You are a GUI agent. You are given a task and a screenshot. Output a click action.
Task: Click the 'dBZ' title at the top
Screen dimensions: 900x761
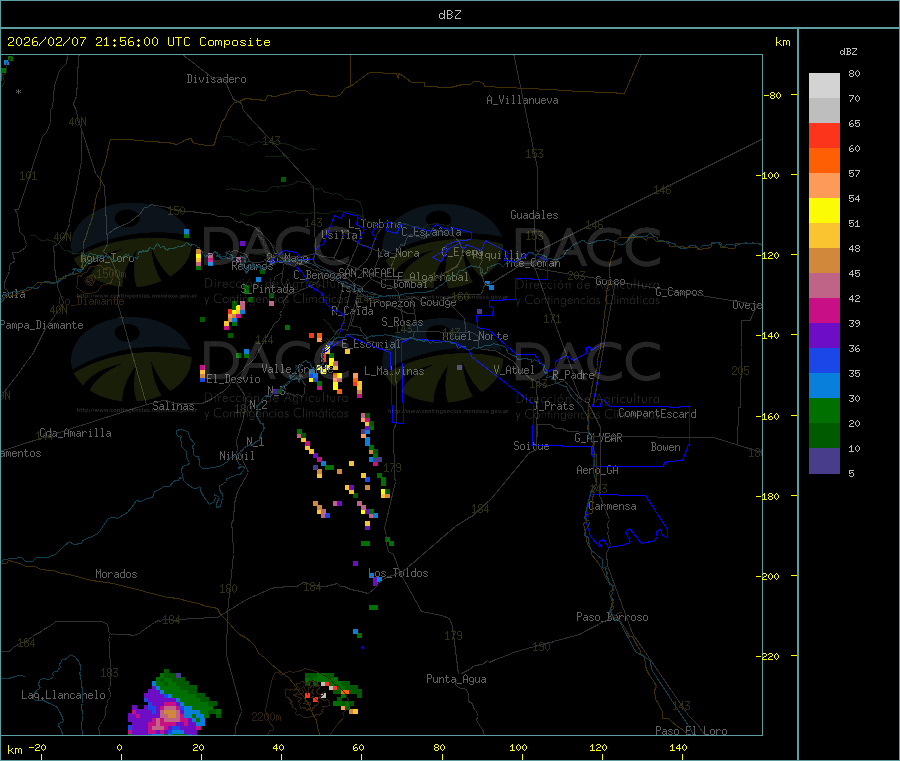449,15
